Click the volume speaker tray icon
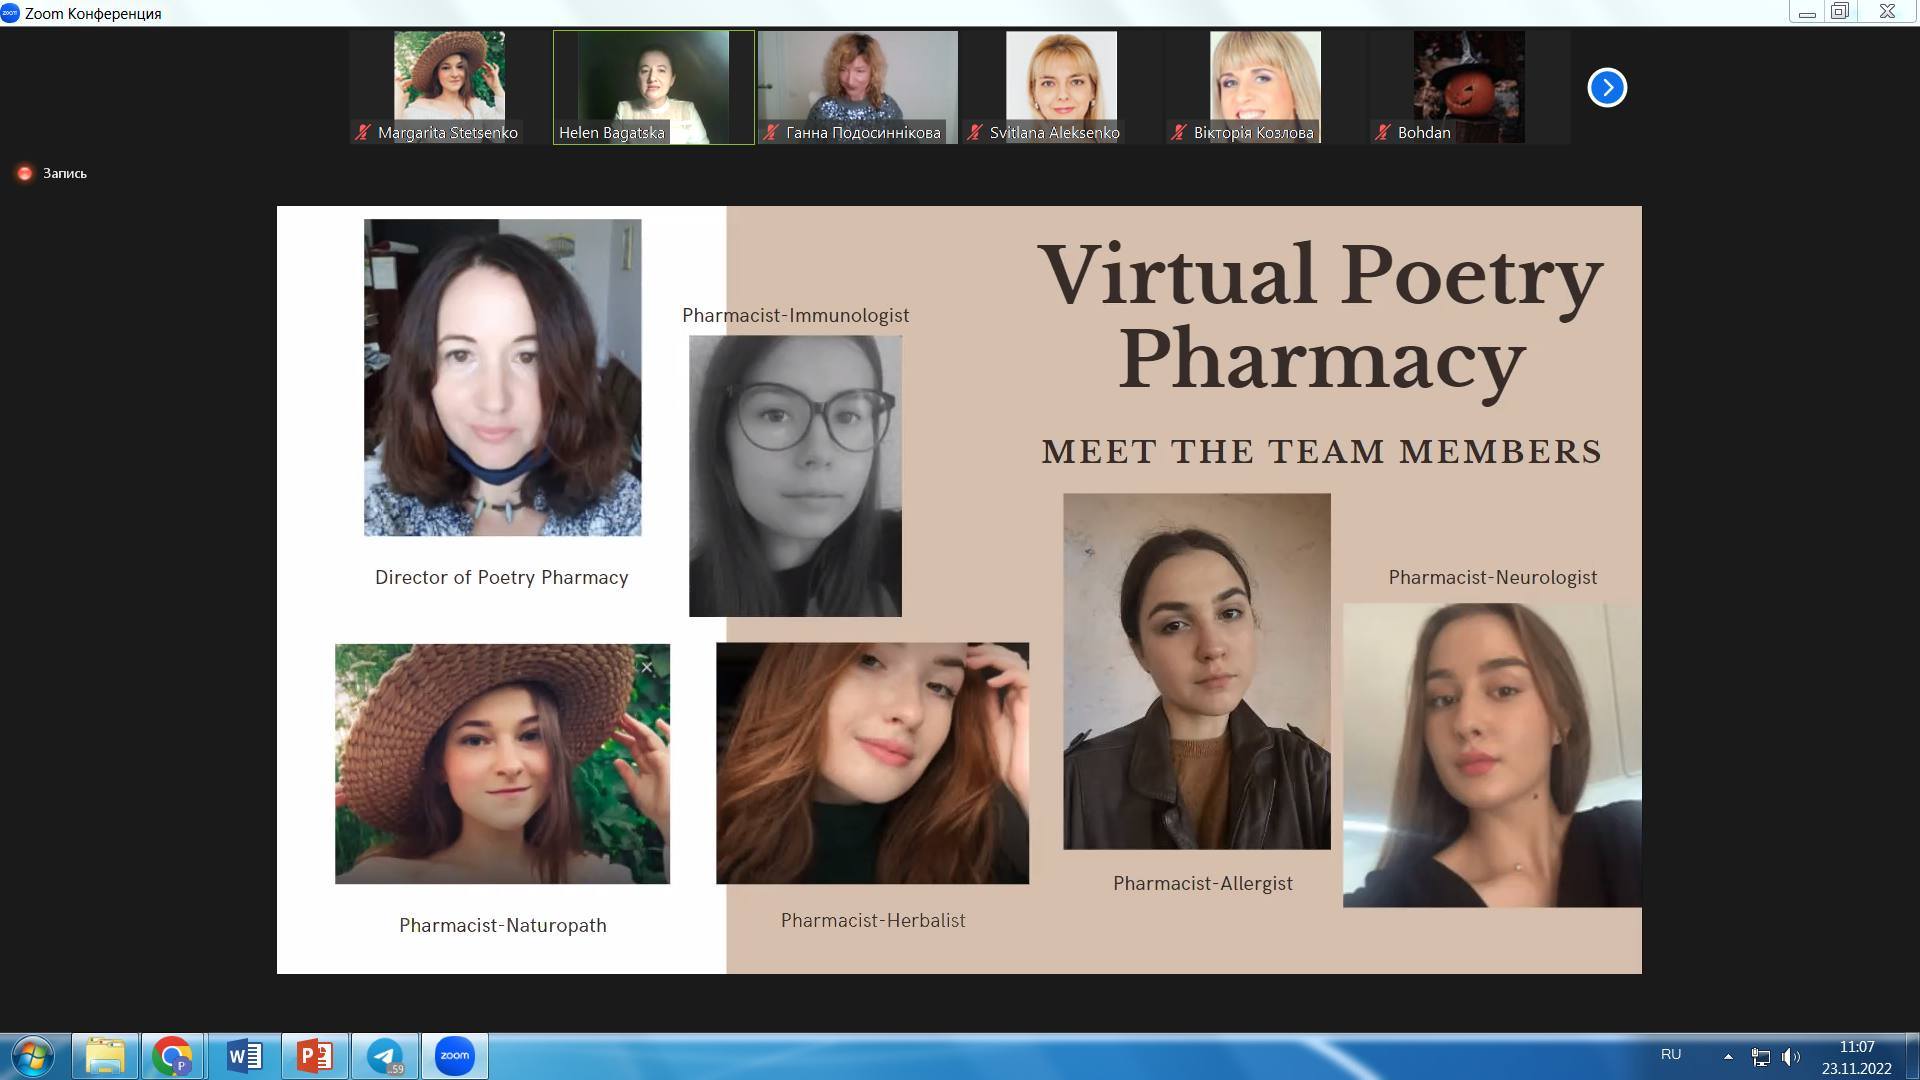1920x1080 pixels. click(x=1790, y=1056)
